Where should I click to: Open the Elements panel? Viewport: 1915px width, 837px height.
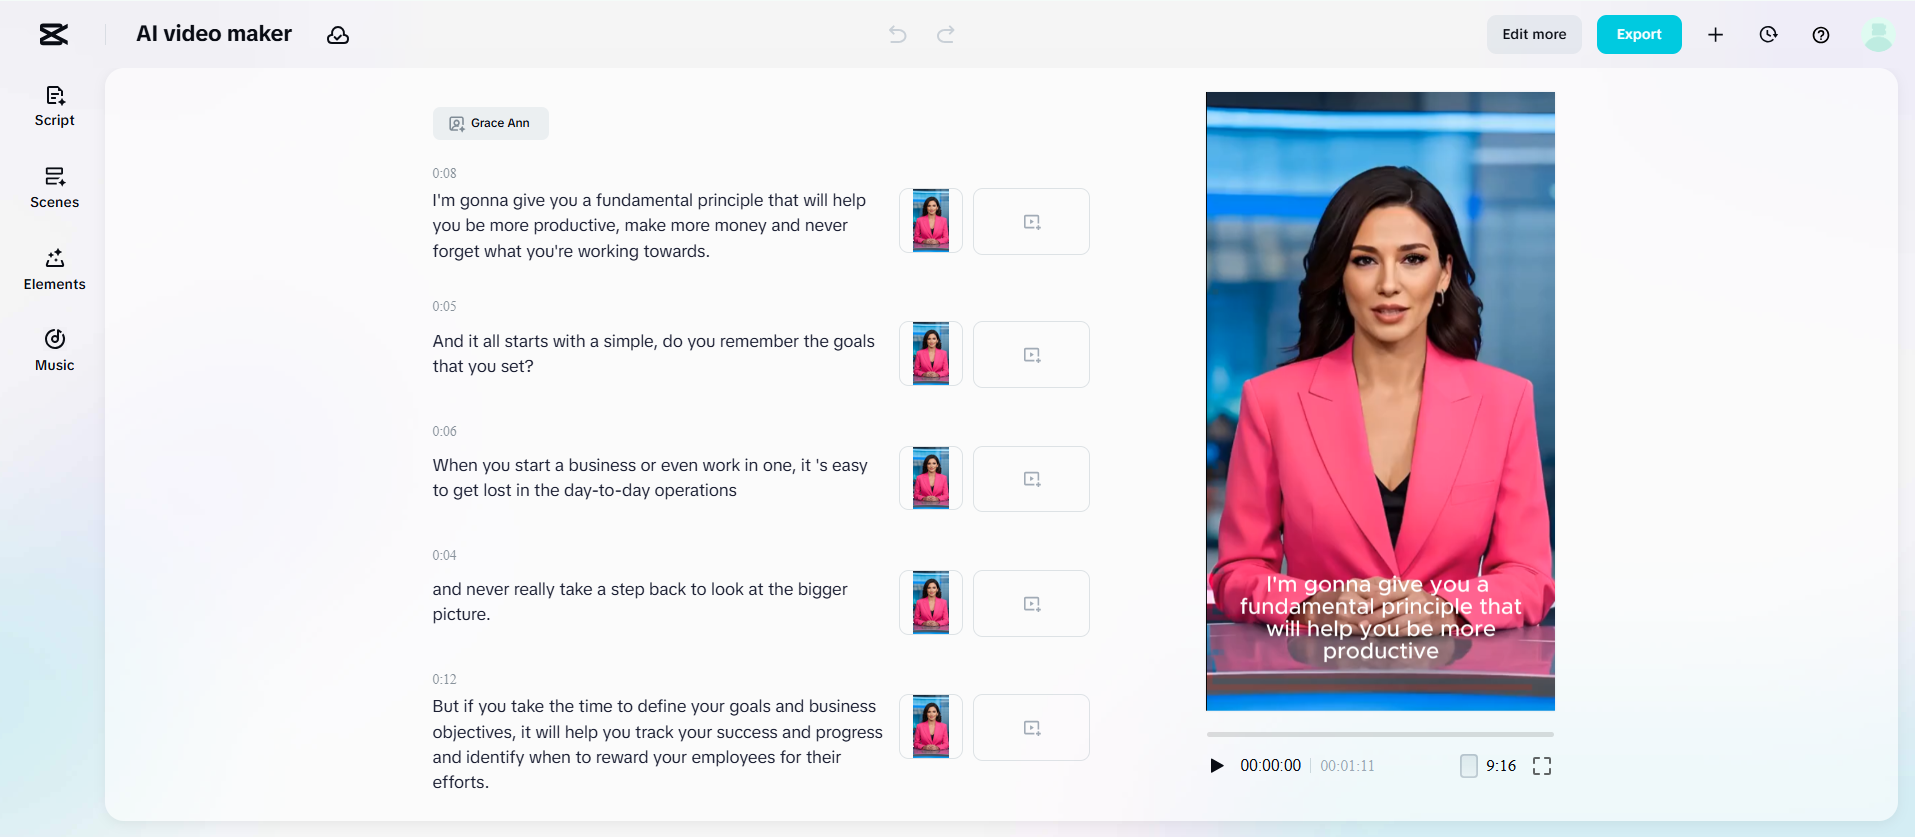55,270
